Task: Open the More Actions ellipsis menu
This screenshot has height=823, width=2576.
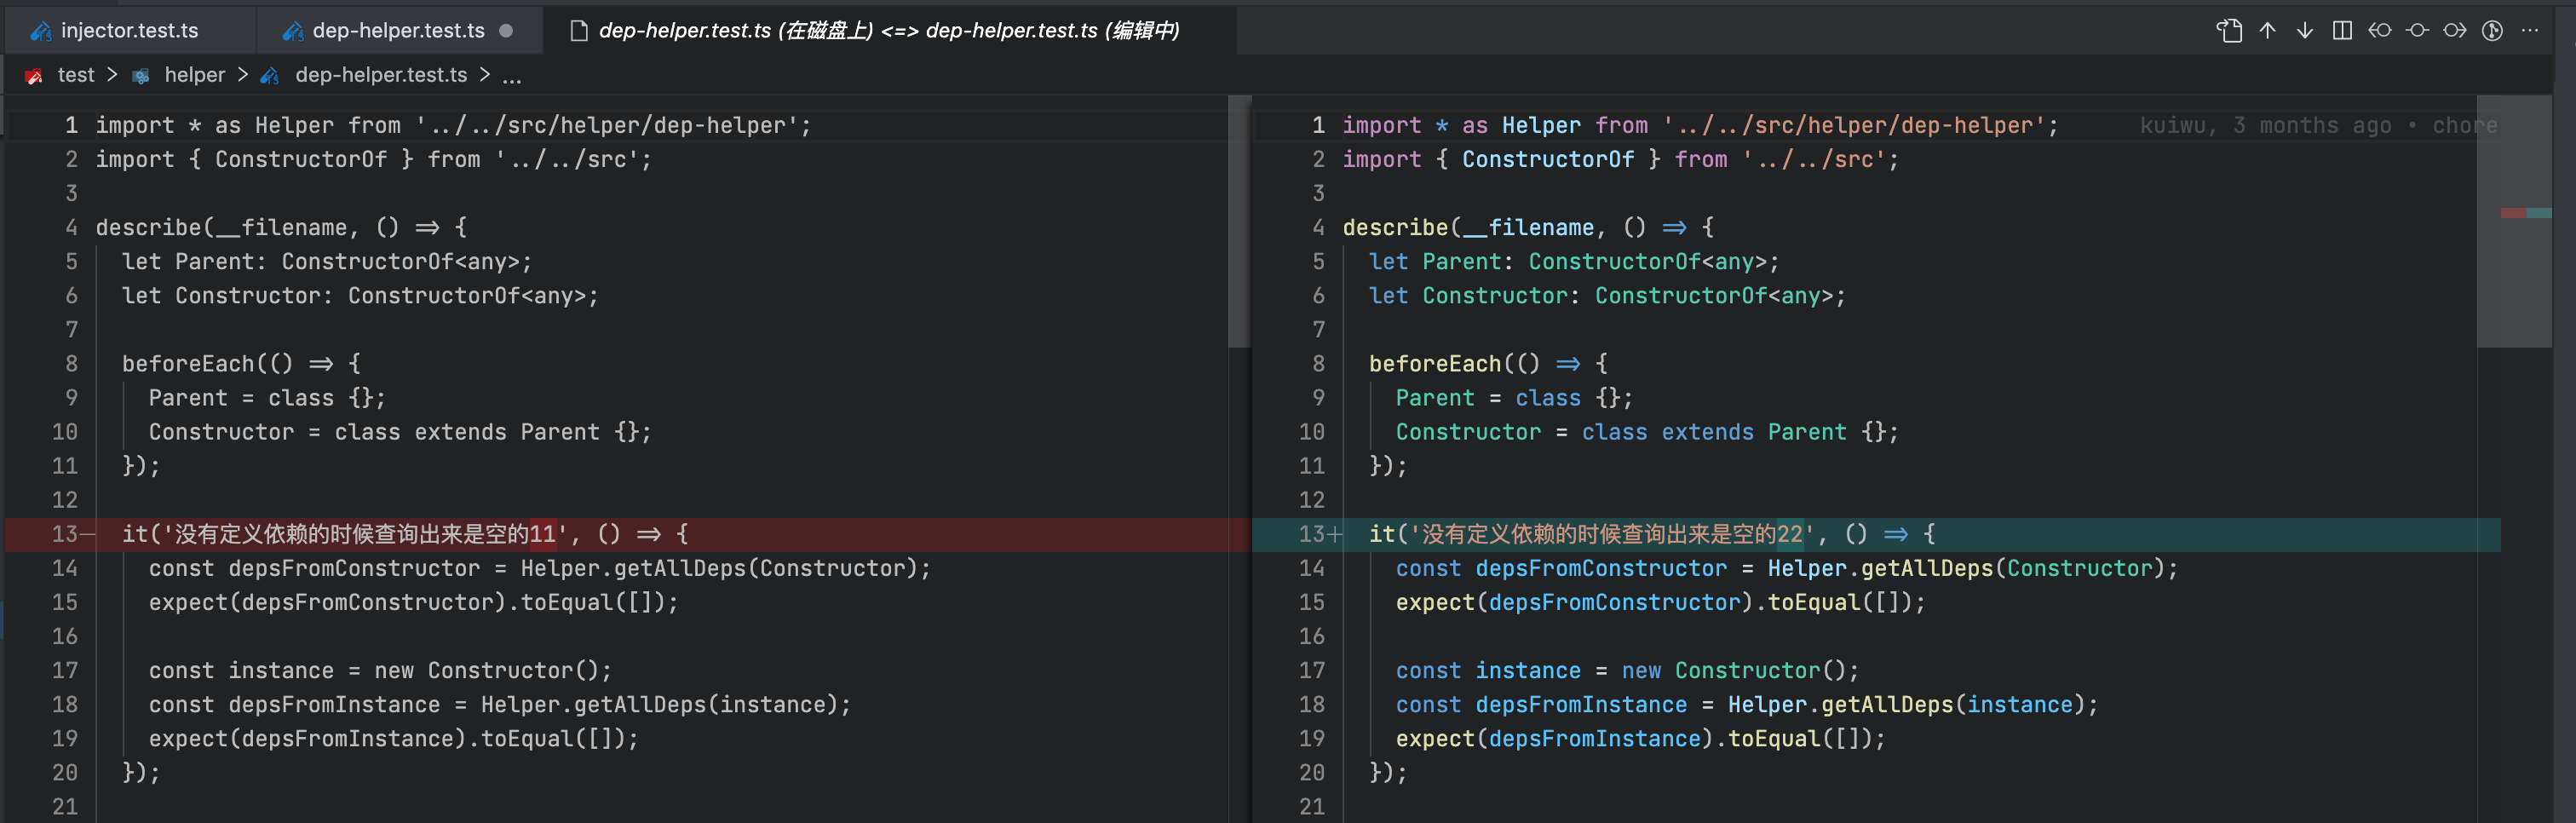Action: (x=2530, y=31)
